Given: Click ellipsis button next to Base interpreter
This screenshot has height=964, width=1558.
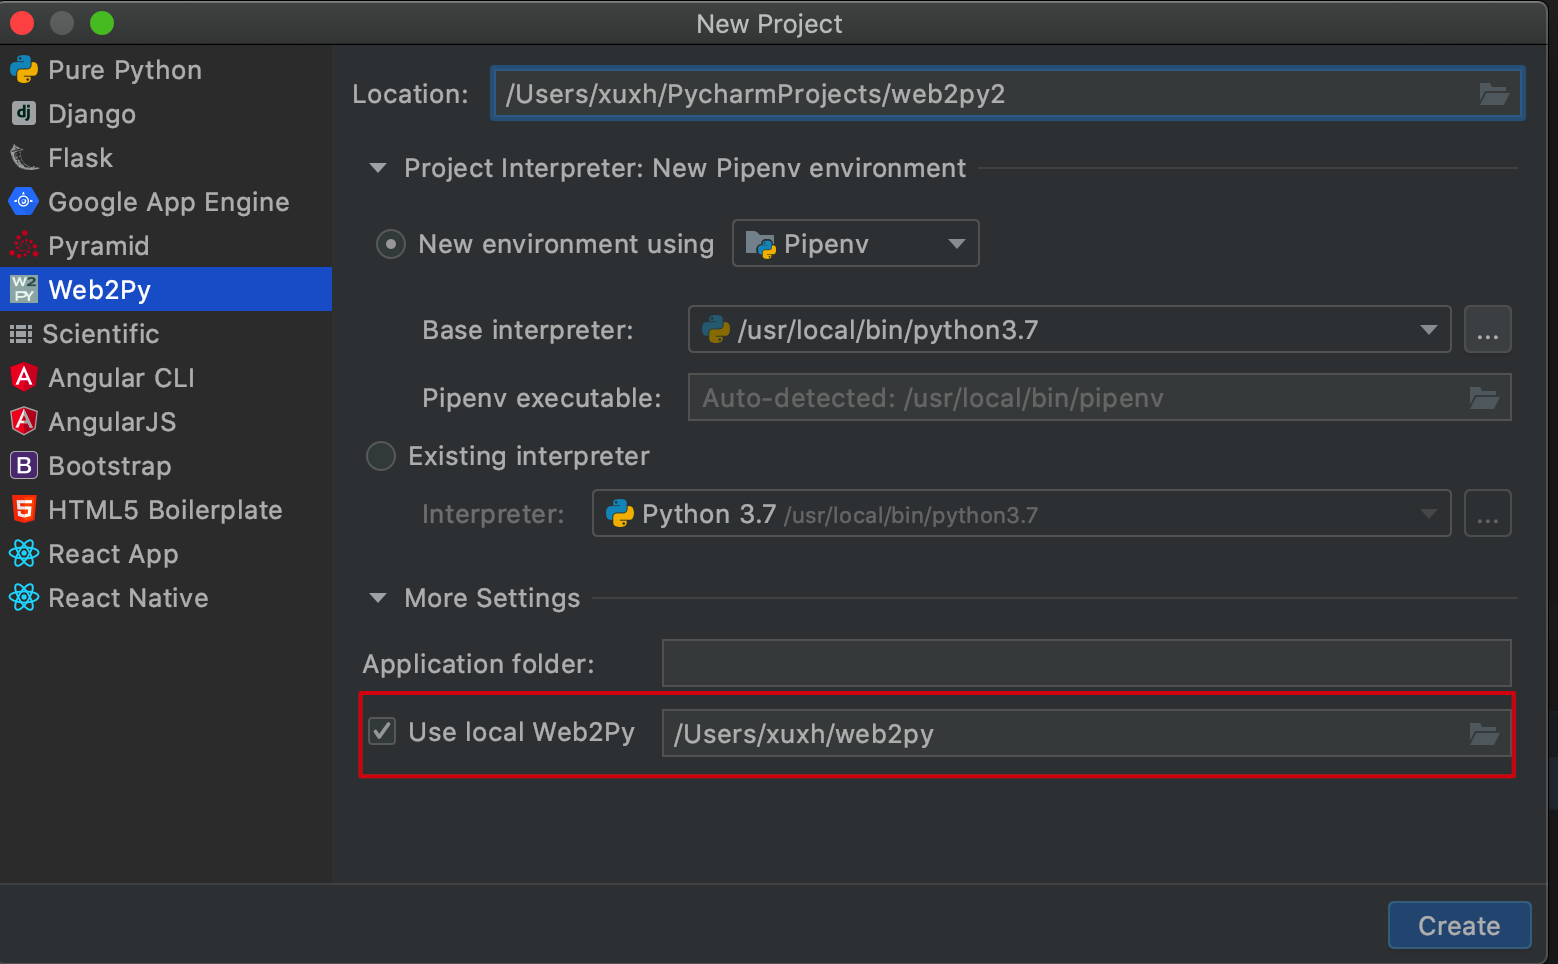Looking at the screenshot, I should [1488, 330].
